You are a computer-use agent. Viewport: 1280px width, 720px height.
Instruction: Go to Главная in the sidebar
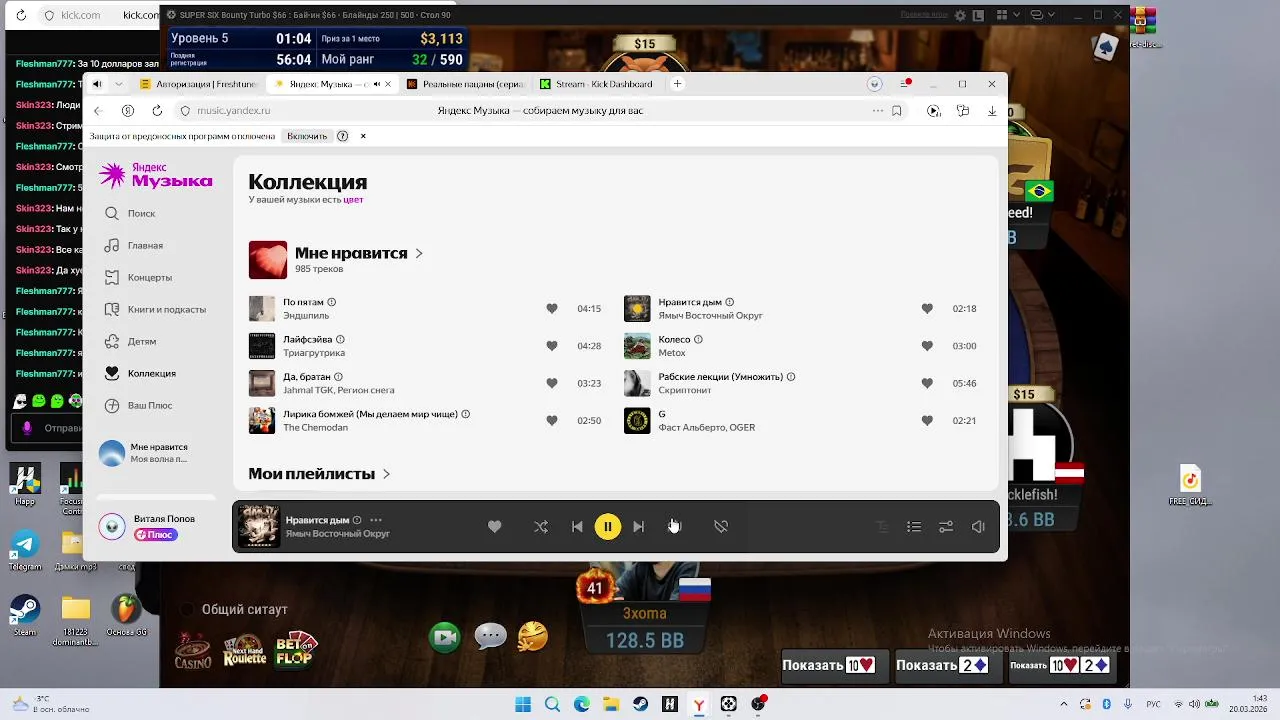tap(145, 245)
